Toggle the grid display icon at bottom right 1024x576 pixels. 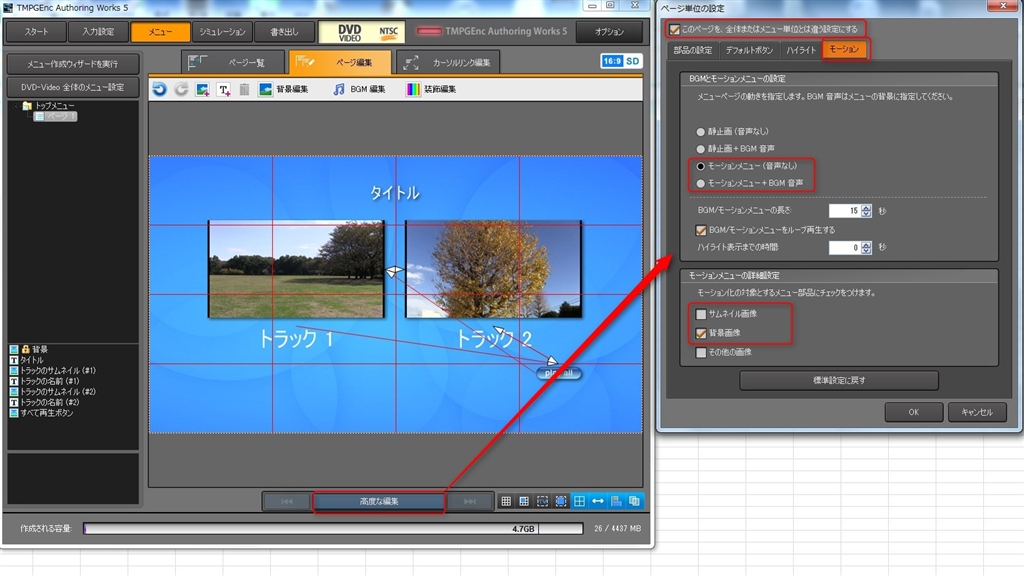pyautogui.click(x=505, y=500)
